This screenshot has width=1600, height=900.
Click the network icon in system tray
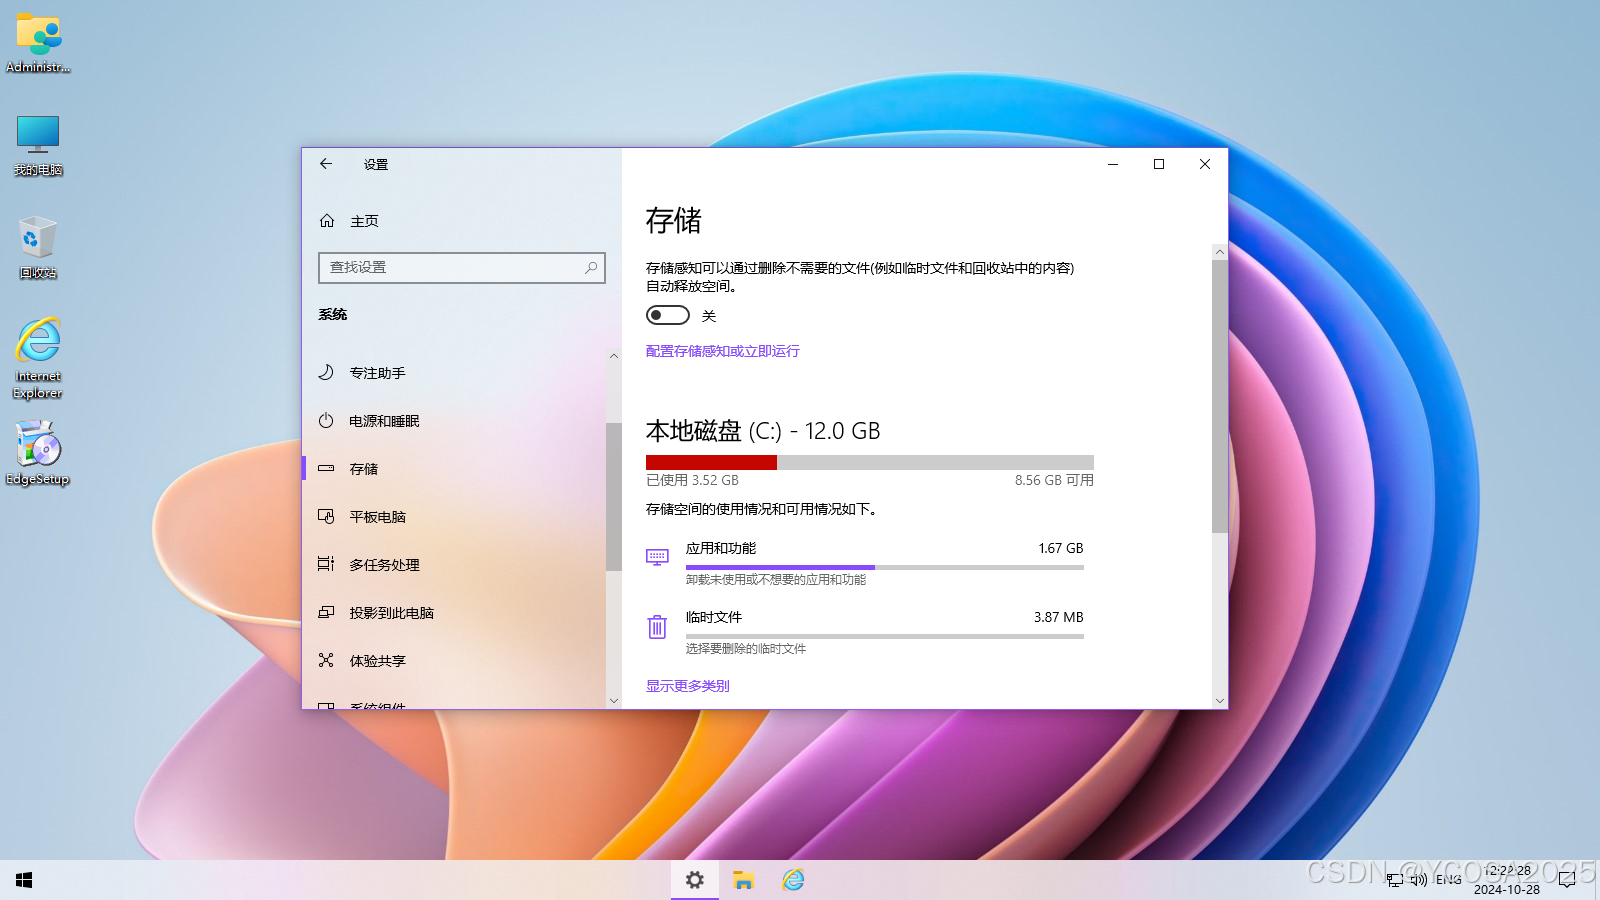pos(1395,880)
